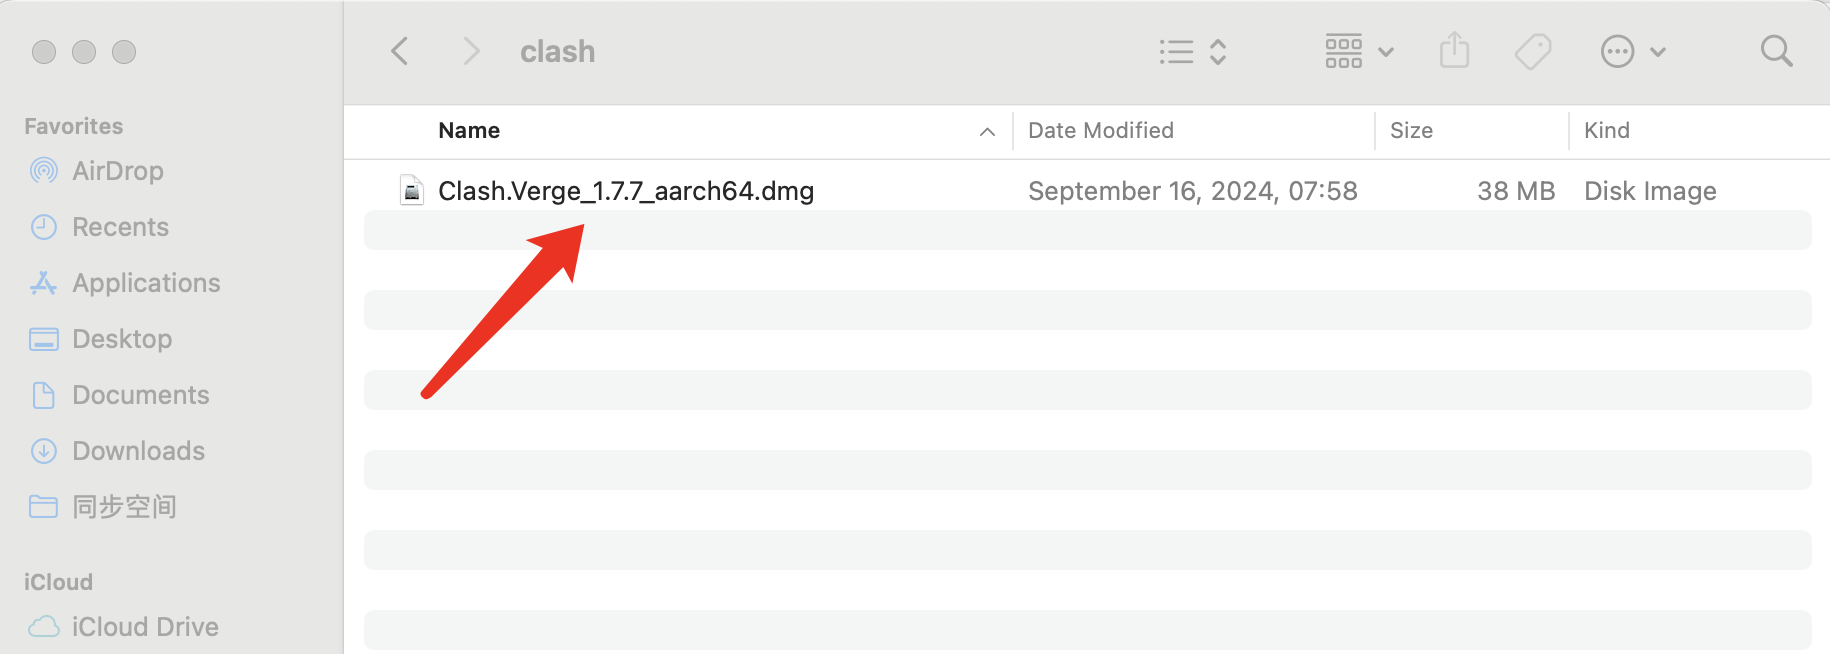
Task: Open the Group By dropdown
Action: (x=1359, y=51)
